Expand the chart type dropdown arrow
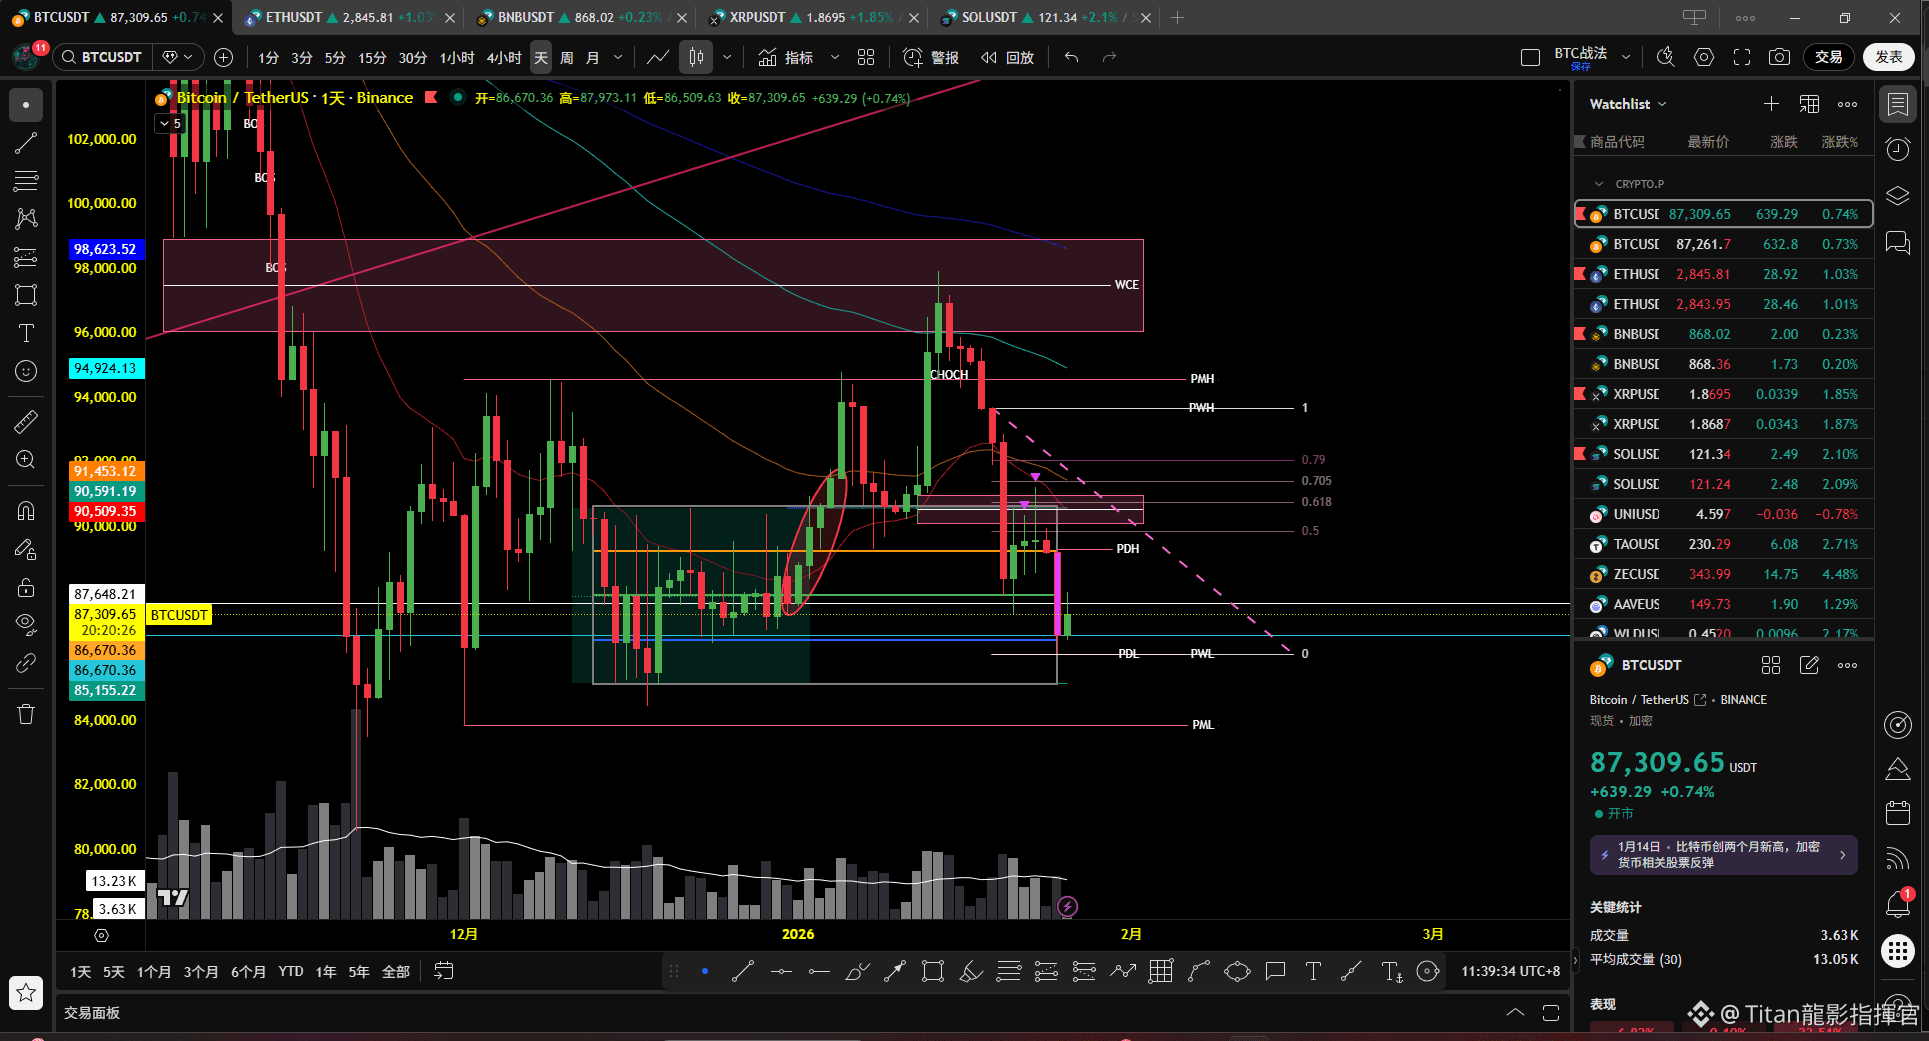 pos(727,58)
